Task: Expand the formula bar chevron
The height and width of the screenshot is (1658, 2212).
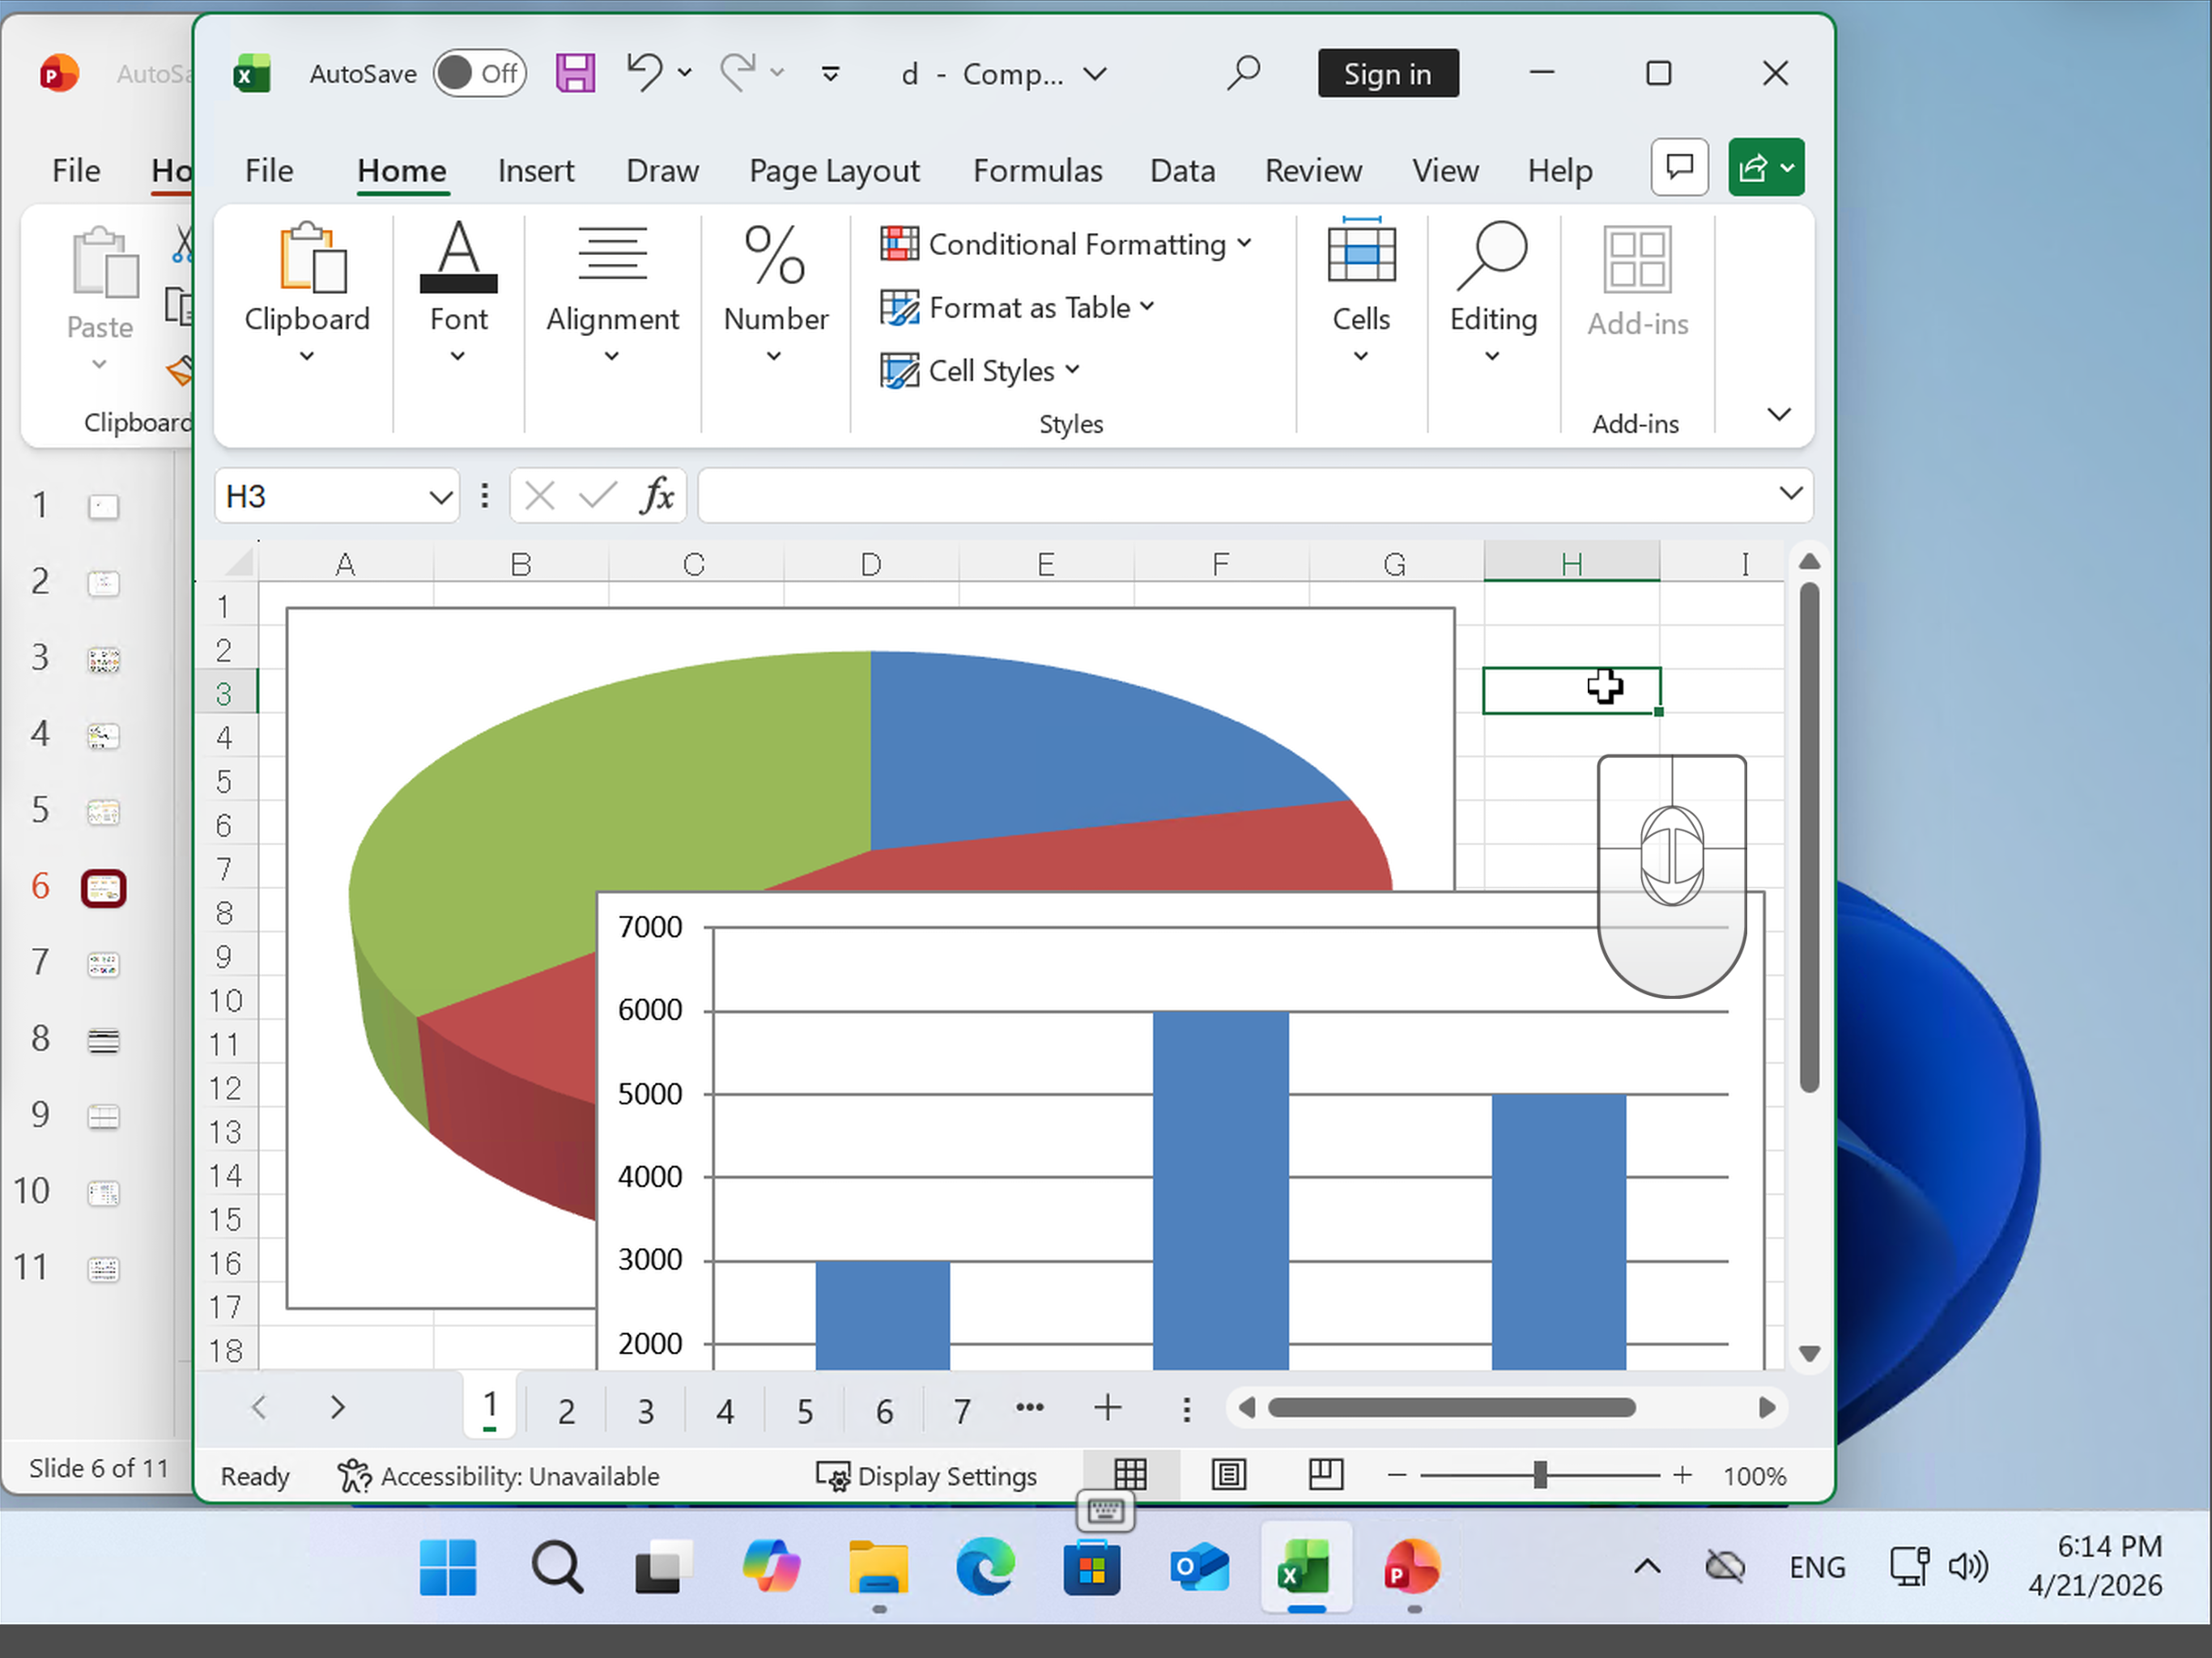Action: 1791,494
